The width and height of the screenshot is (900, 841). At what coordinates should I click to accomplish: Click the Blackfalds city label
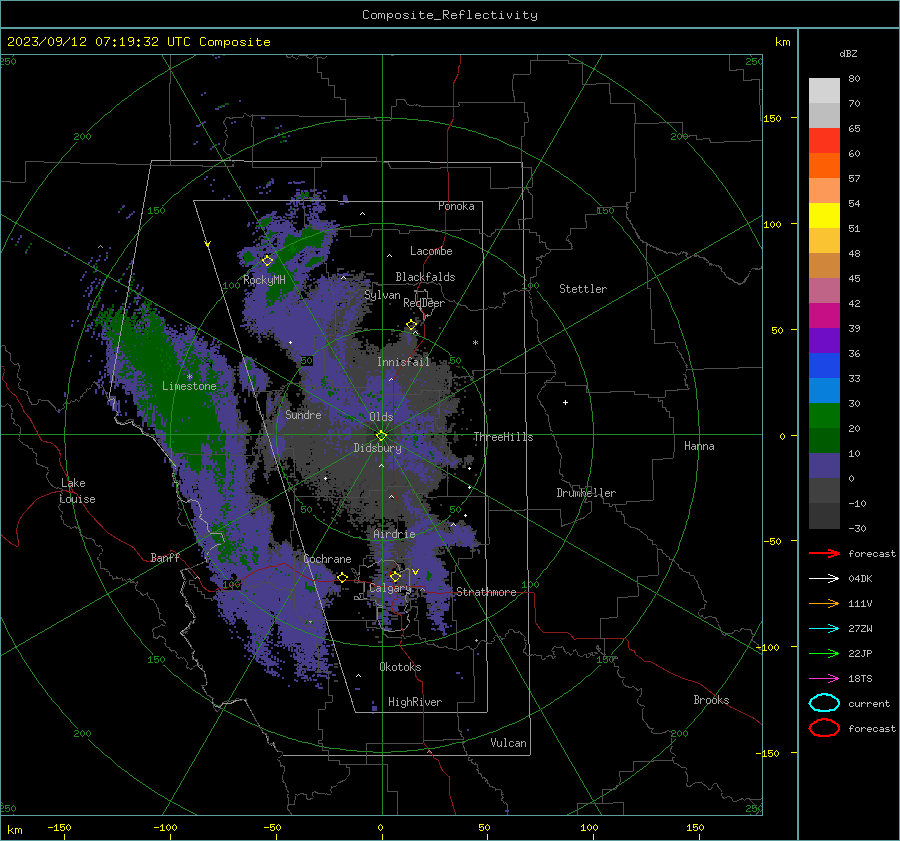click(x=425, y=277)
